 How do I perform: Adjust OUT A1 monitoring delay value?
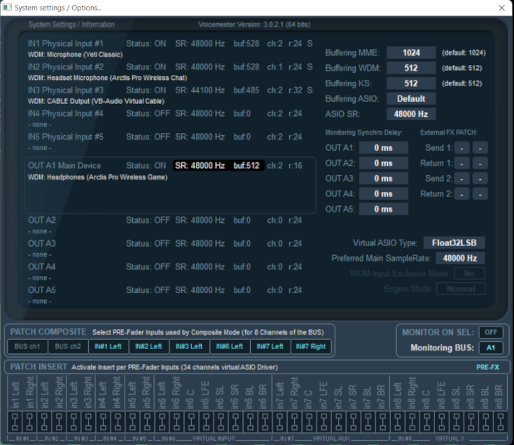point(383,148)
